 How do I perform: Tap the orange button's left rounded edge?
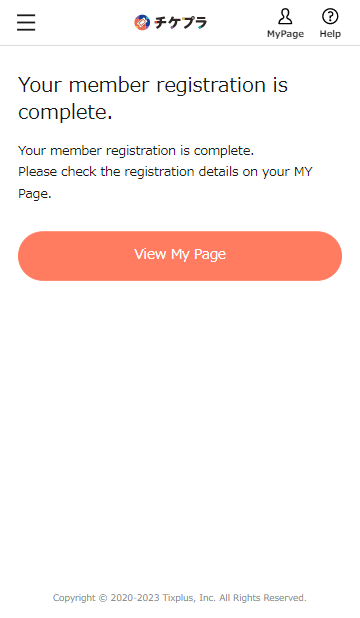coord(30,256)
